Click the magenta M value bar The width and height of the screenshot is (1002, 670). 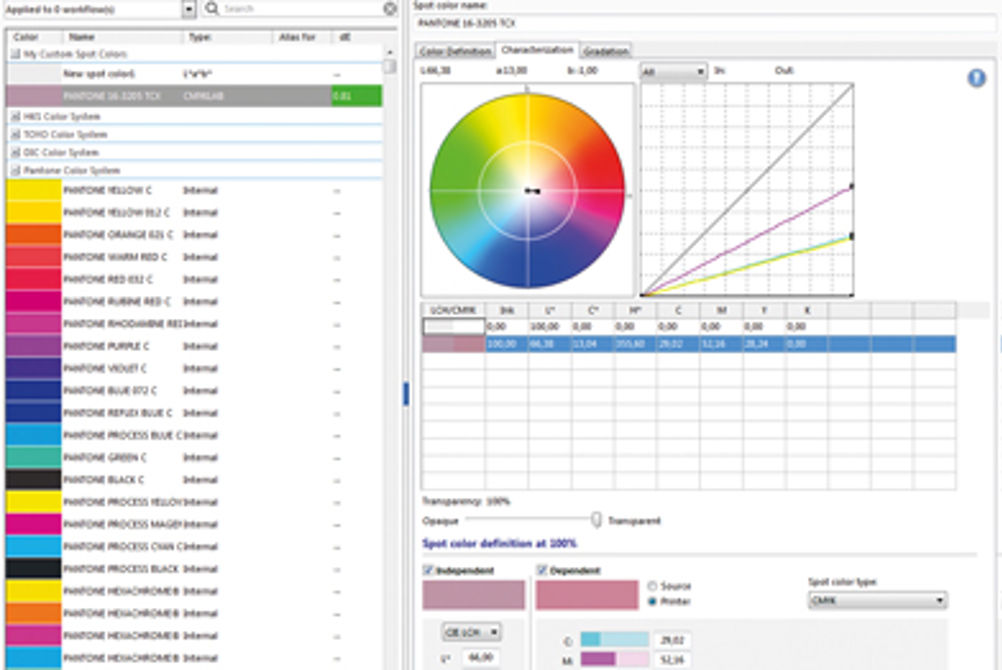(x=614, y=659)
